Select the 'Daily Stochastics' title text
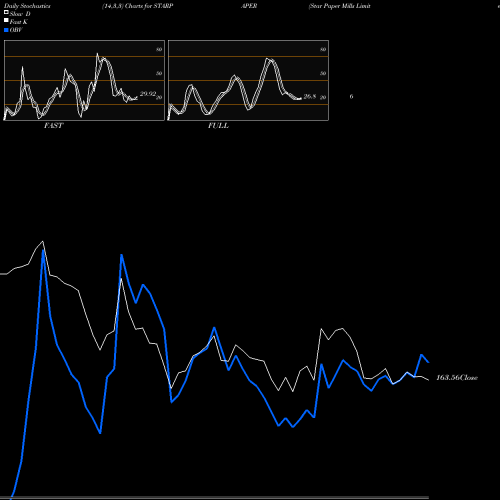The image size is (500, 500). pos(27,6)
